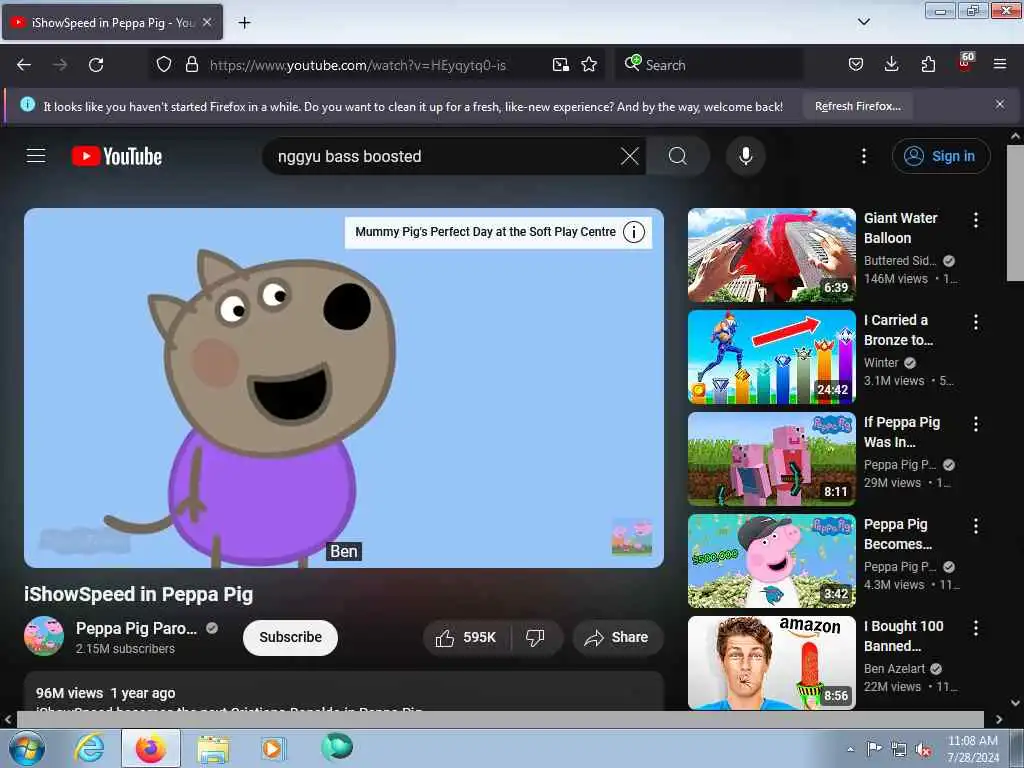The height and width of the screenshot is (768, 1024).
Task: Click the Firefox Search box
Action: 709,65
